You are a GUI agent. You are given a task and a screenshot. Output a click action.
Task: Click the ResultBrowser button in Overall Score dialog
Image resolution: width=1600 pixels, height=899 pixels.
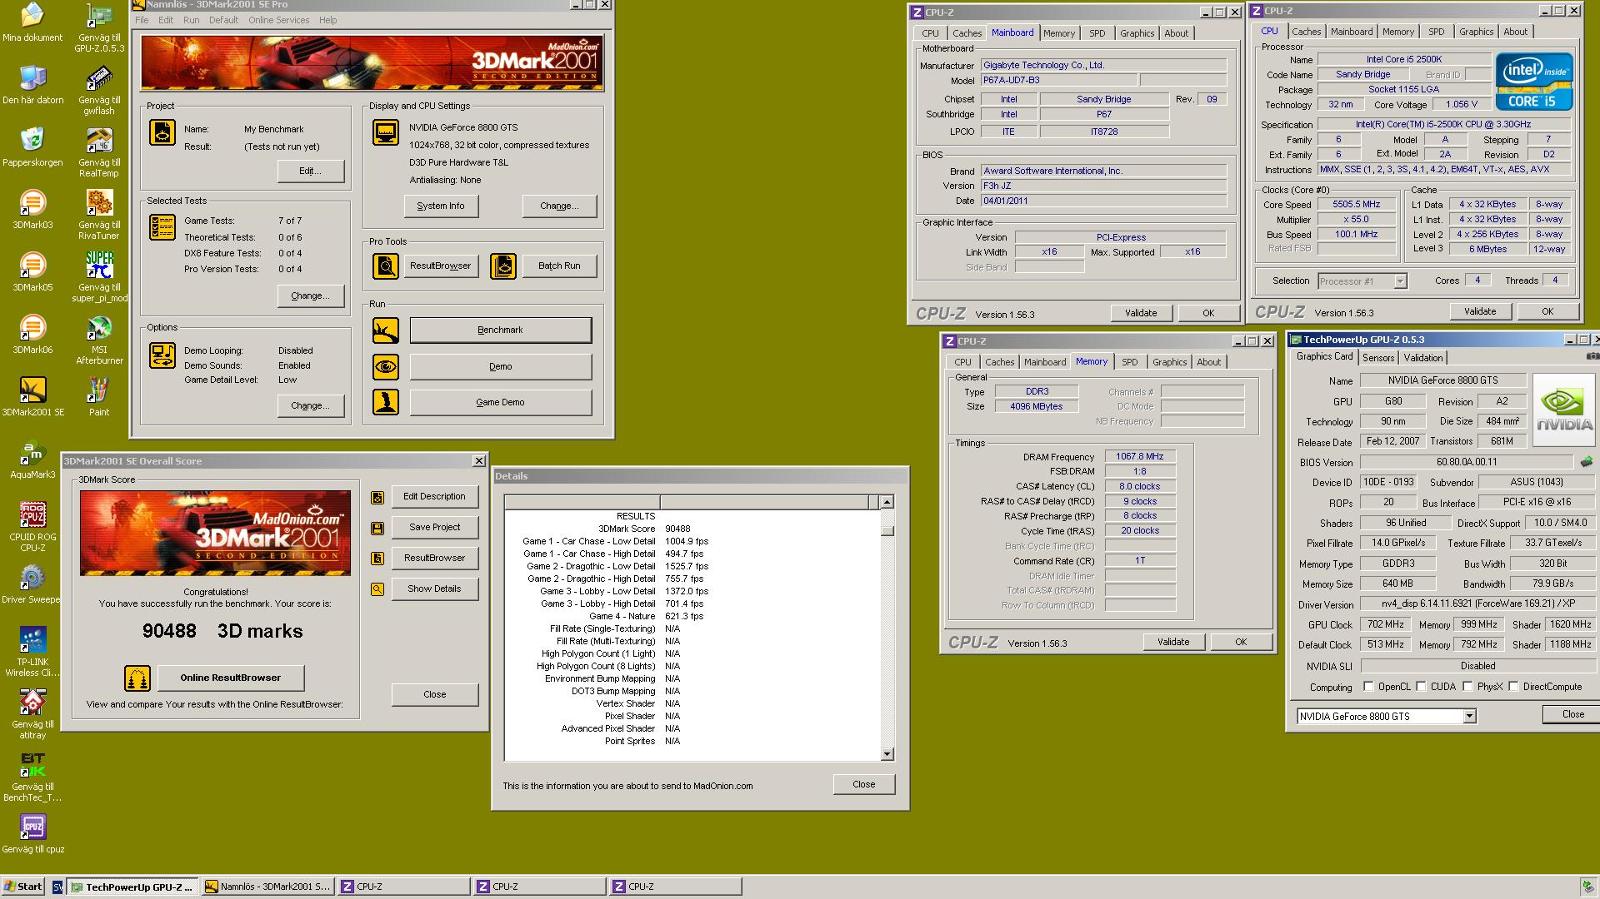[x=434, y=558]
